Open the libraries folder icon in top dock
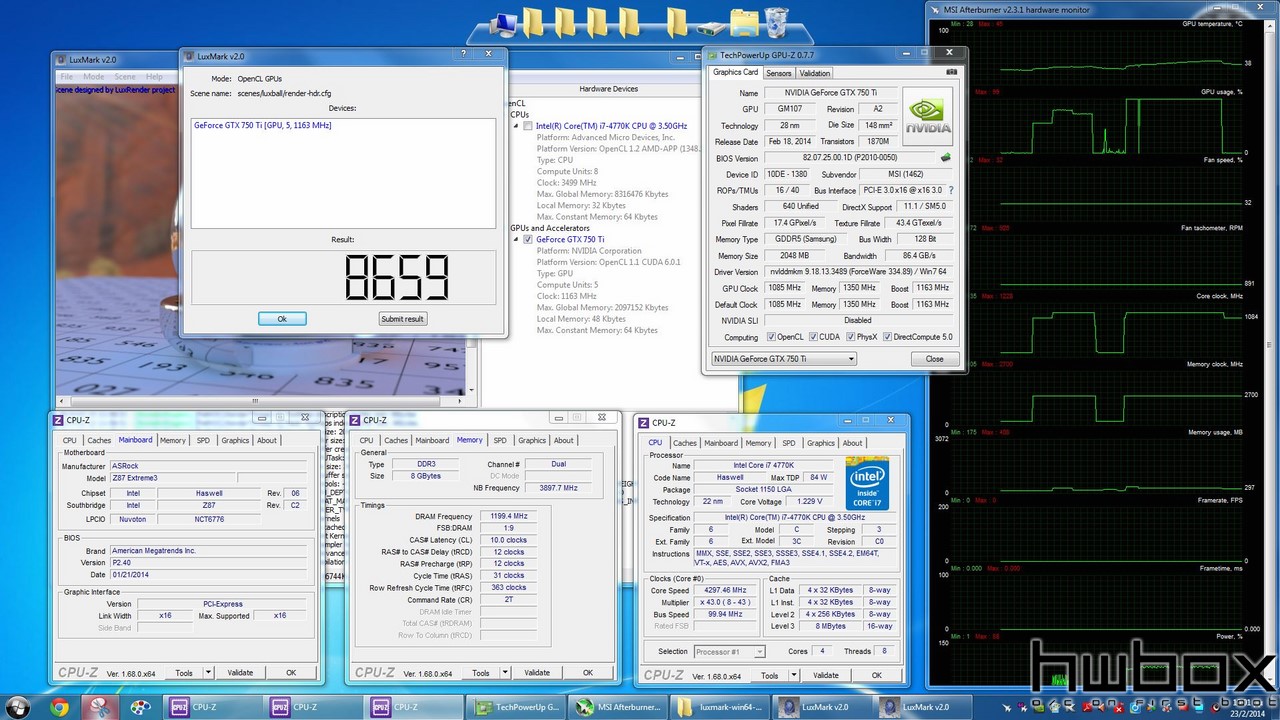 pyautogui.click(x=744, y=21)
